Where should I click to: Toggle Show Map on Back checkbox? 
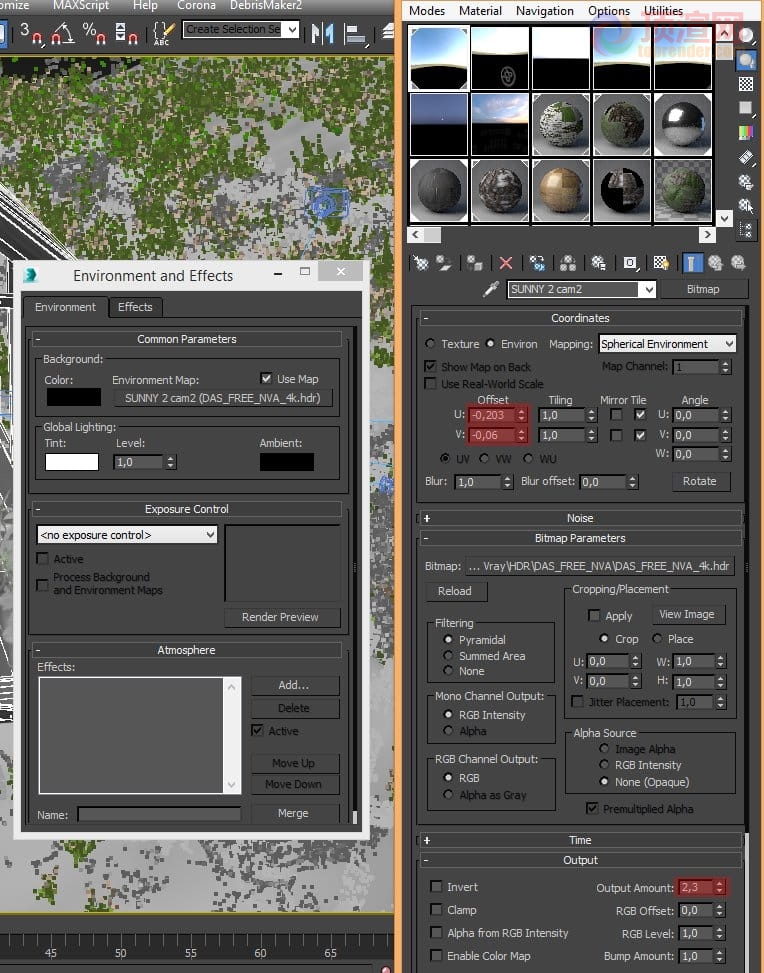(x=430, y=366)
